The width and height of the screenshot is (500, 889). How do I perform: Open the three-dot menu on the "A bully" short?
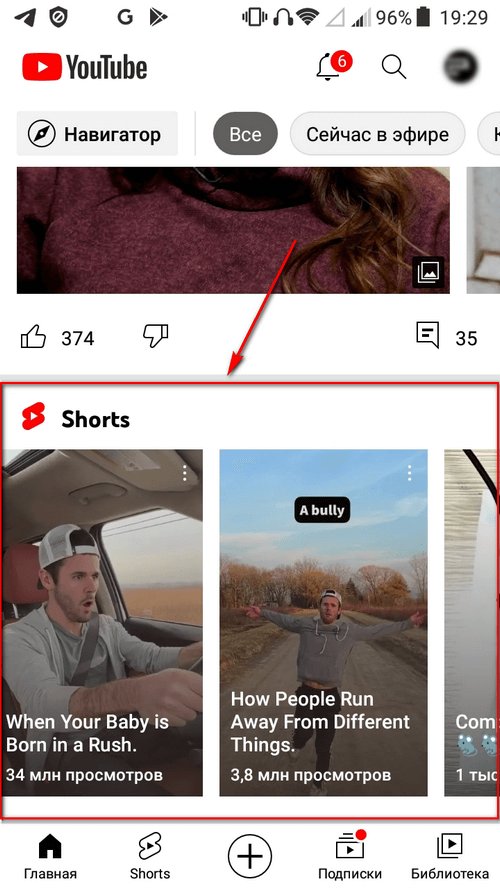point(409,473)
